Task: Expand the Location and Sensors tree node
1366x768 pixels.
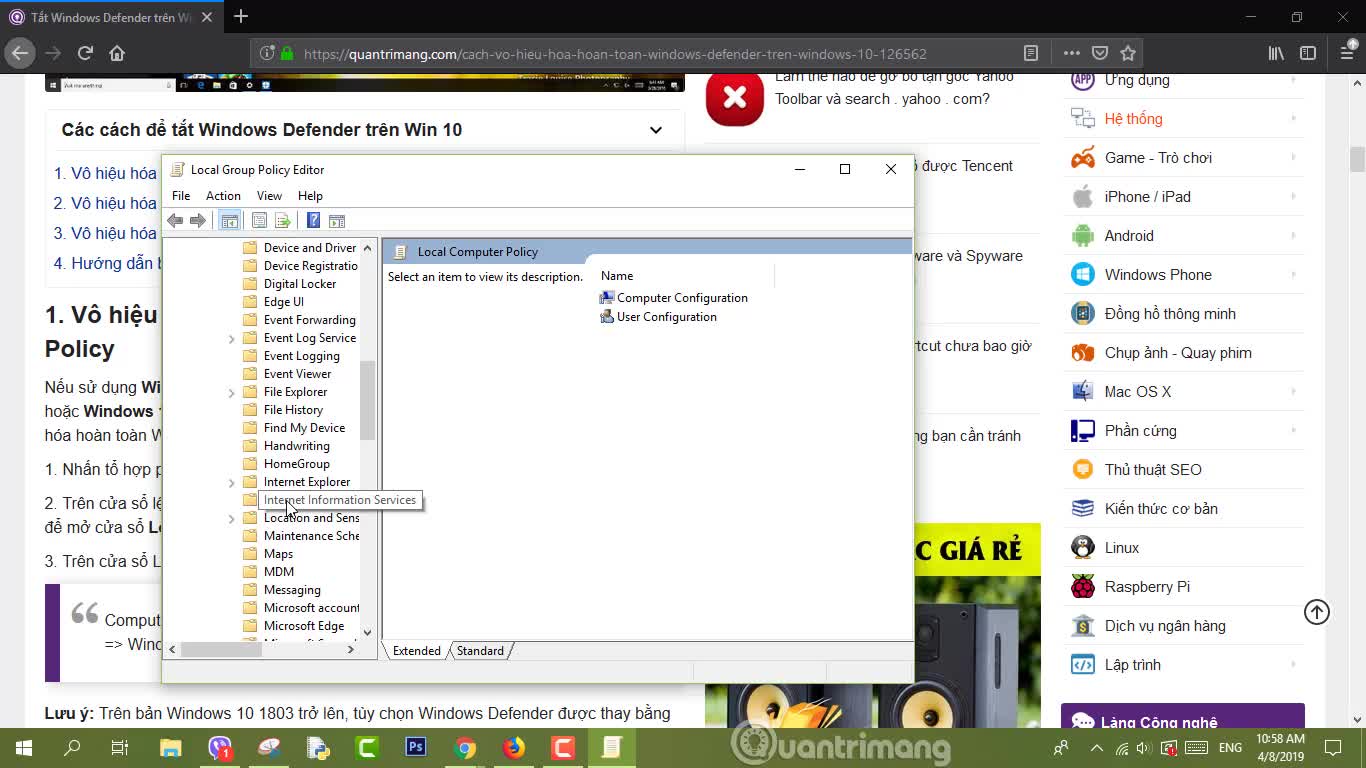Action: [x=232, y=519]
